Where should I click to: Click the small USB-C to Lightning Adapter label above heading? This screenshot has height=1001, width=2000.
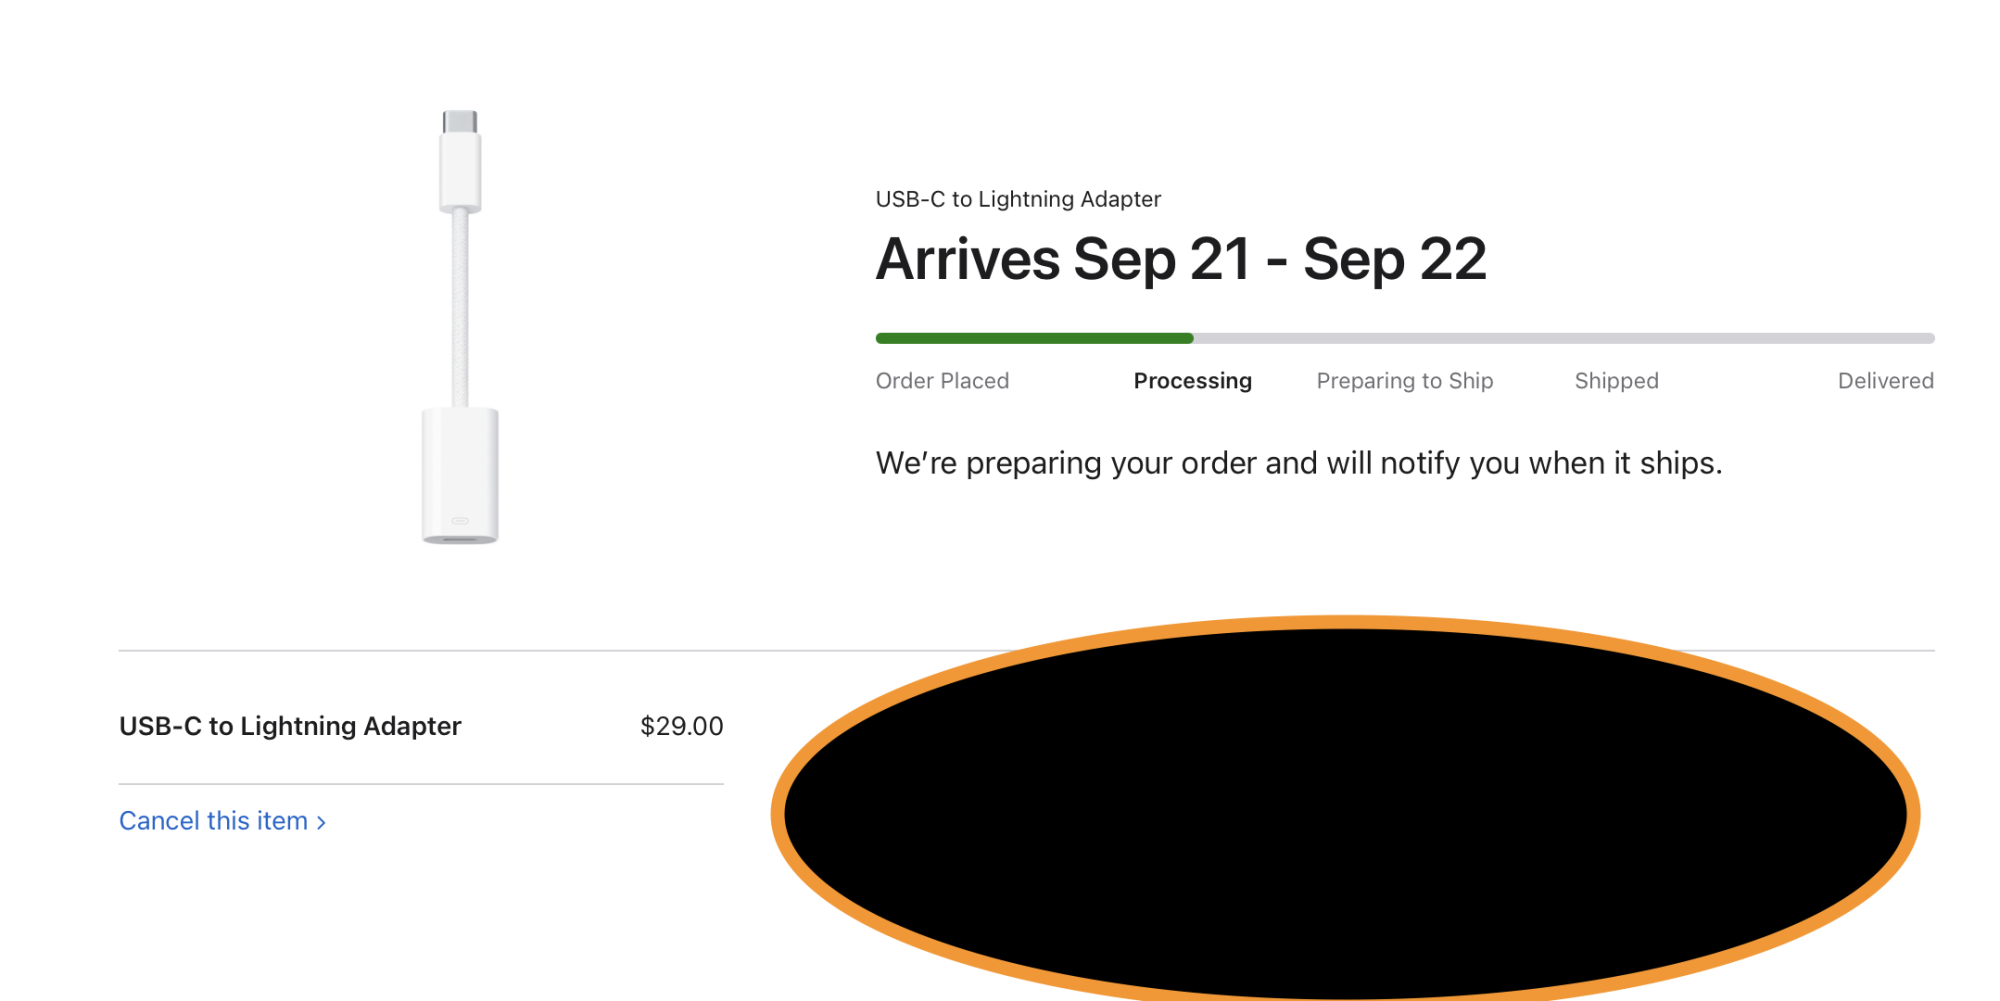click(1018, 199)
